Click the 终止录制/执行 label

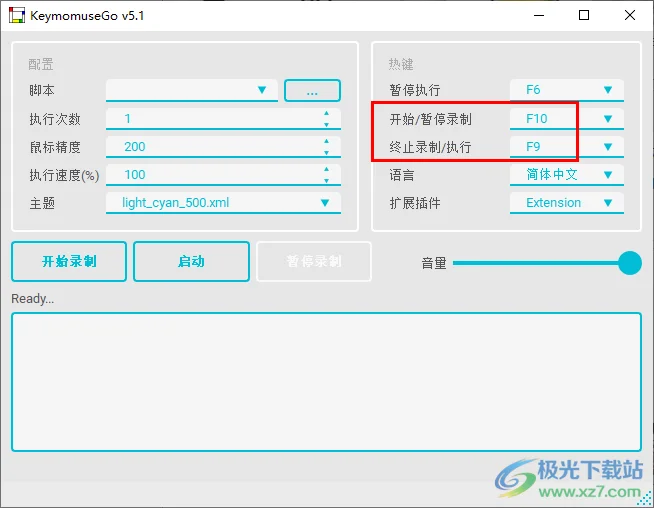pyautogui.click(x=430, y=147)
